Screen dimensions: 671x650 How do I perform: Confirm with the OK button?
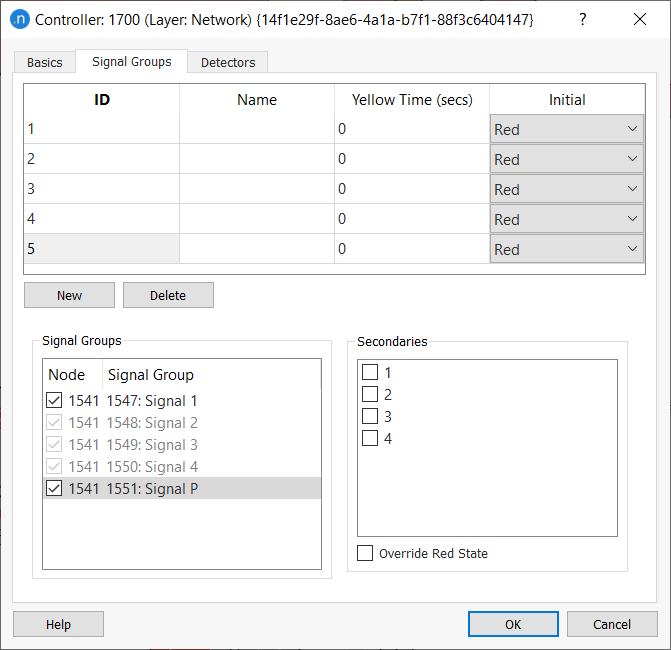pos(513,624)
